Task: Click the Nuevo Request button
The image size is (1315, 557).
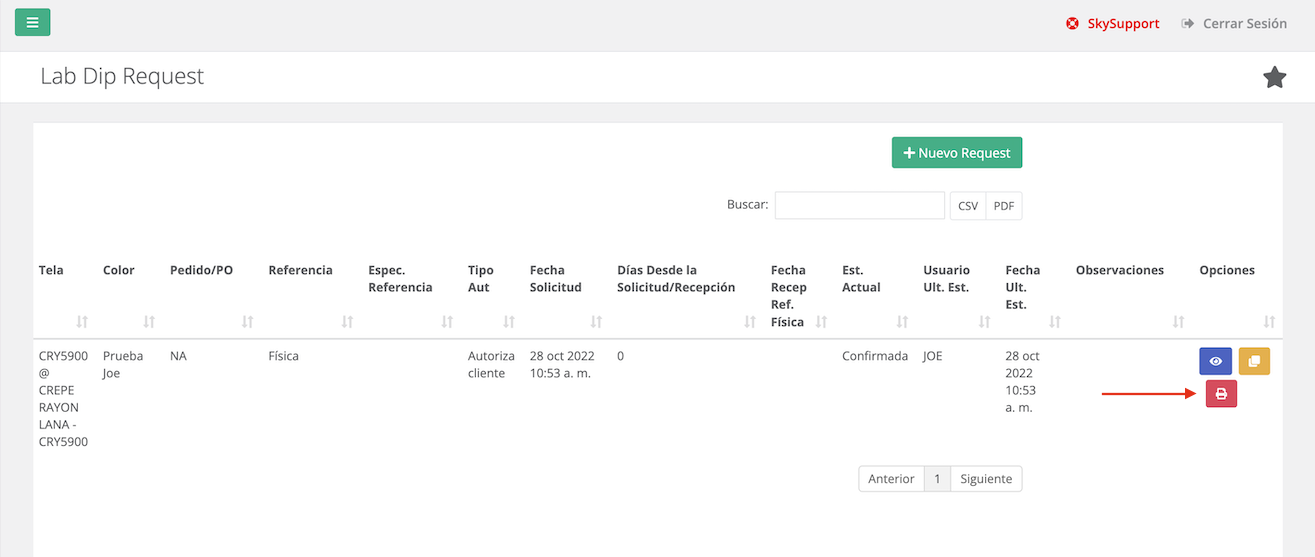Action: 956,153
